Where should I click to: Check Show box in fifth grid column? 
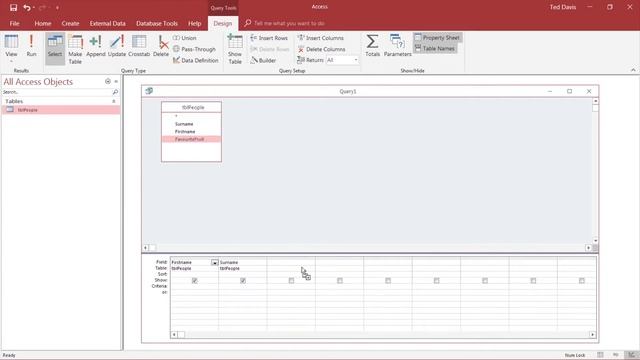coord(388,281)
